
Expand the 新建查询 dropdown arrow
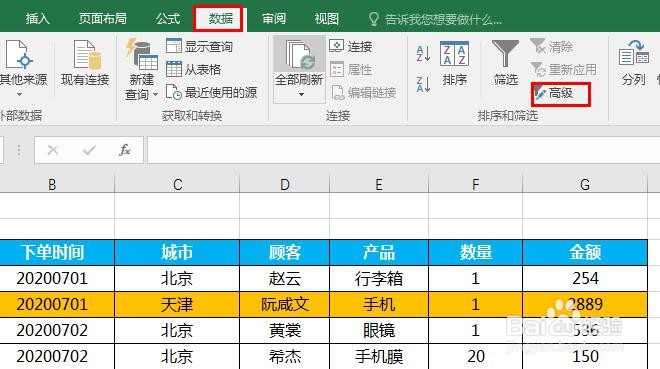coord(155,95)
